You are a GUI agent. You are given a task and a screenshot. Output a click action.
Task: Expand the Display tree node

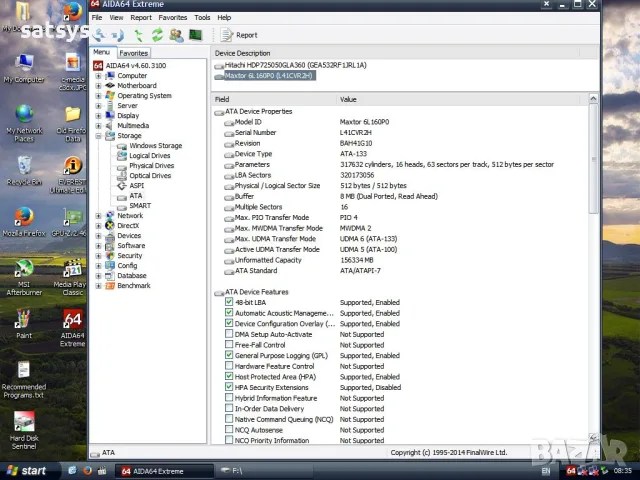pyautogui.click(x=98, y=116)
